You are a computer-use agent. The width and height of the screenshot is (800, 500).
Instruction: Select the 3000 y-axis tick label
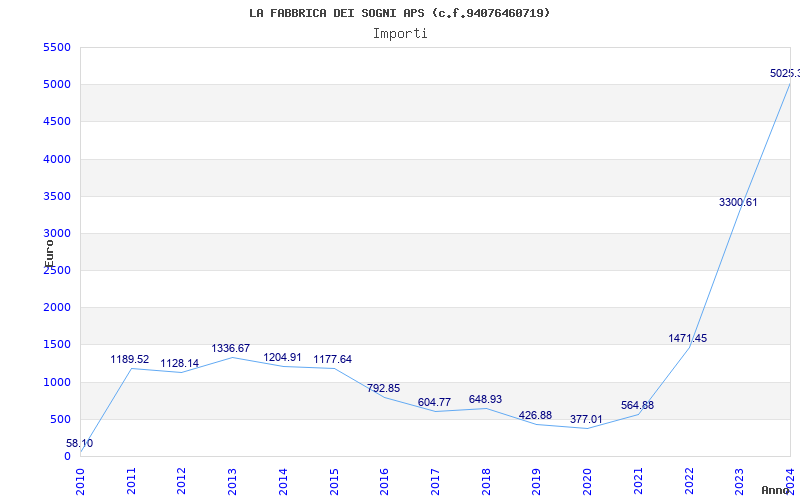[57, 233]
